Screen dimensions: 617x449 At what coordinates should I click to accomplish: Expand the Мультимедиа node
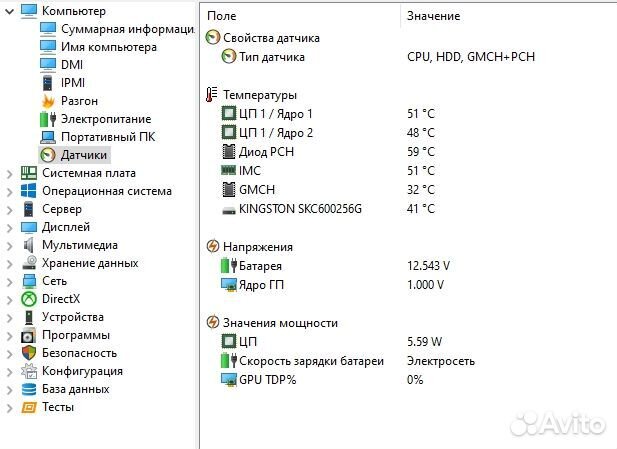point(9,246)
